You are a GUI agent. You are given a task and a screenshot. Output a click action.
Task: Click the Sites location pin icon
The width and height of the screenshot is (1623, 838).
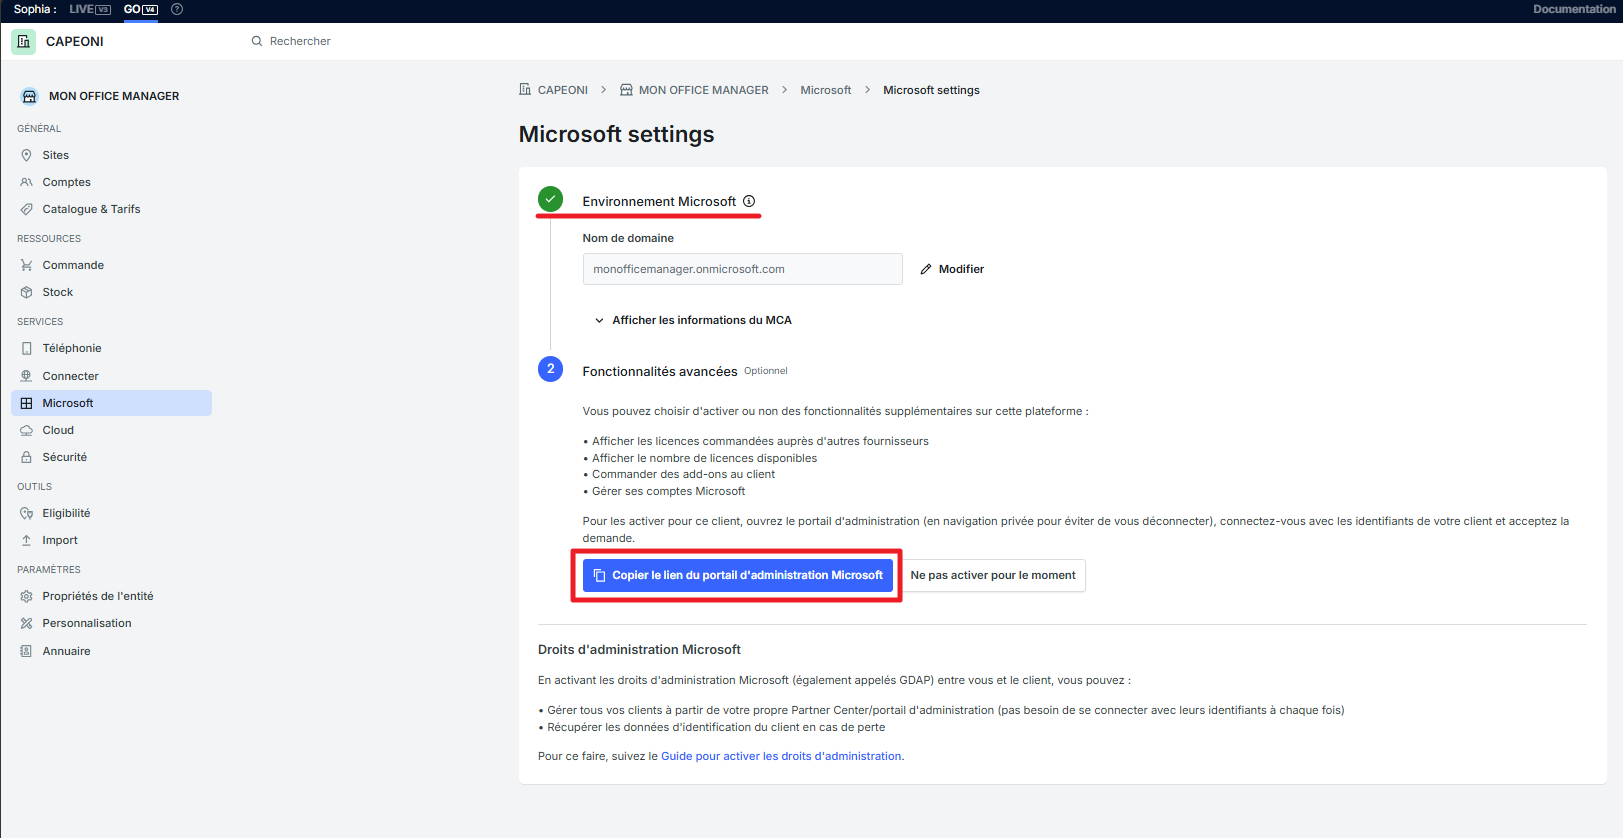tap(27, 155)
